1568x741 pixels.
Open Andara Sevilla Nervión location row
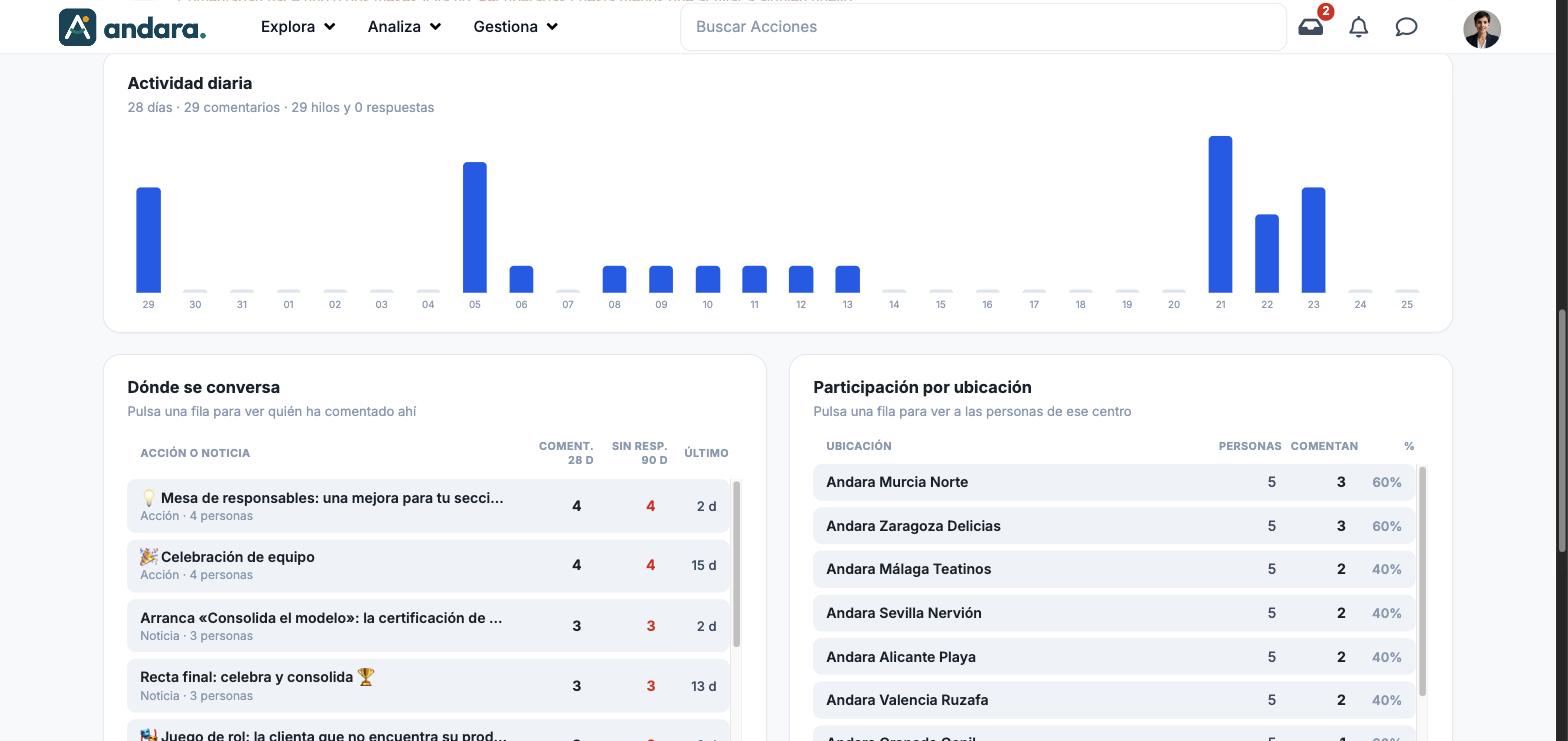pos(1114,613)
